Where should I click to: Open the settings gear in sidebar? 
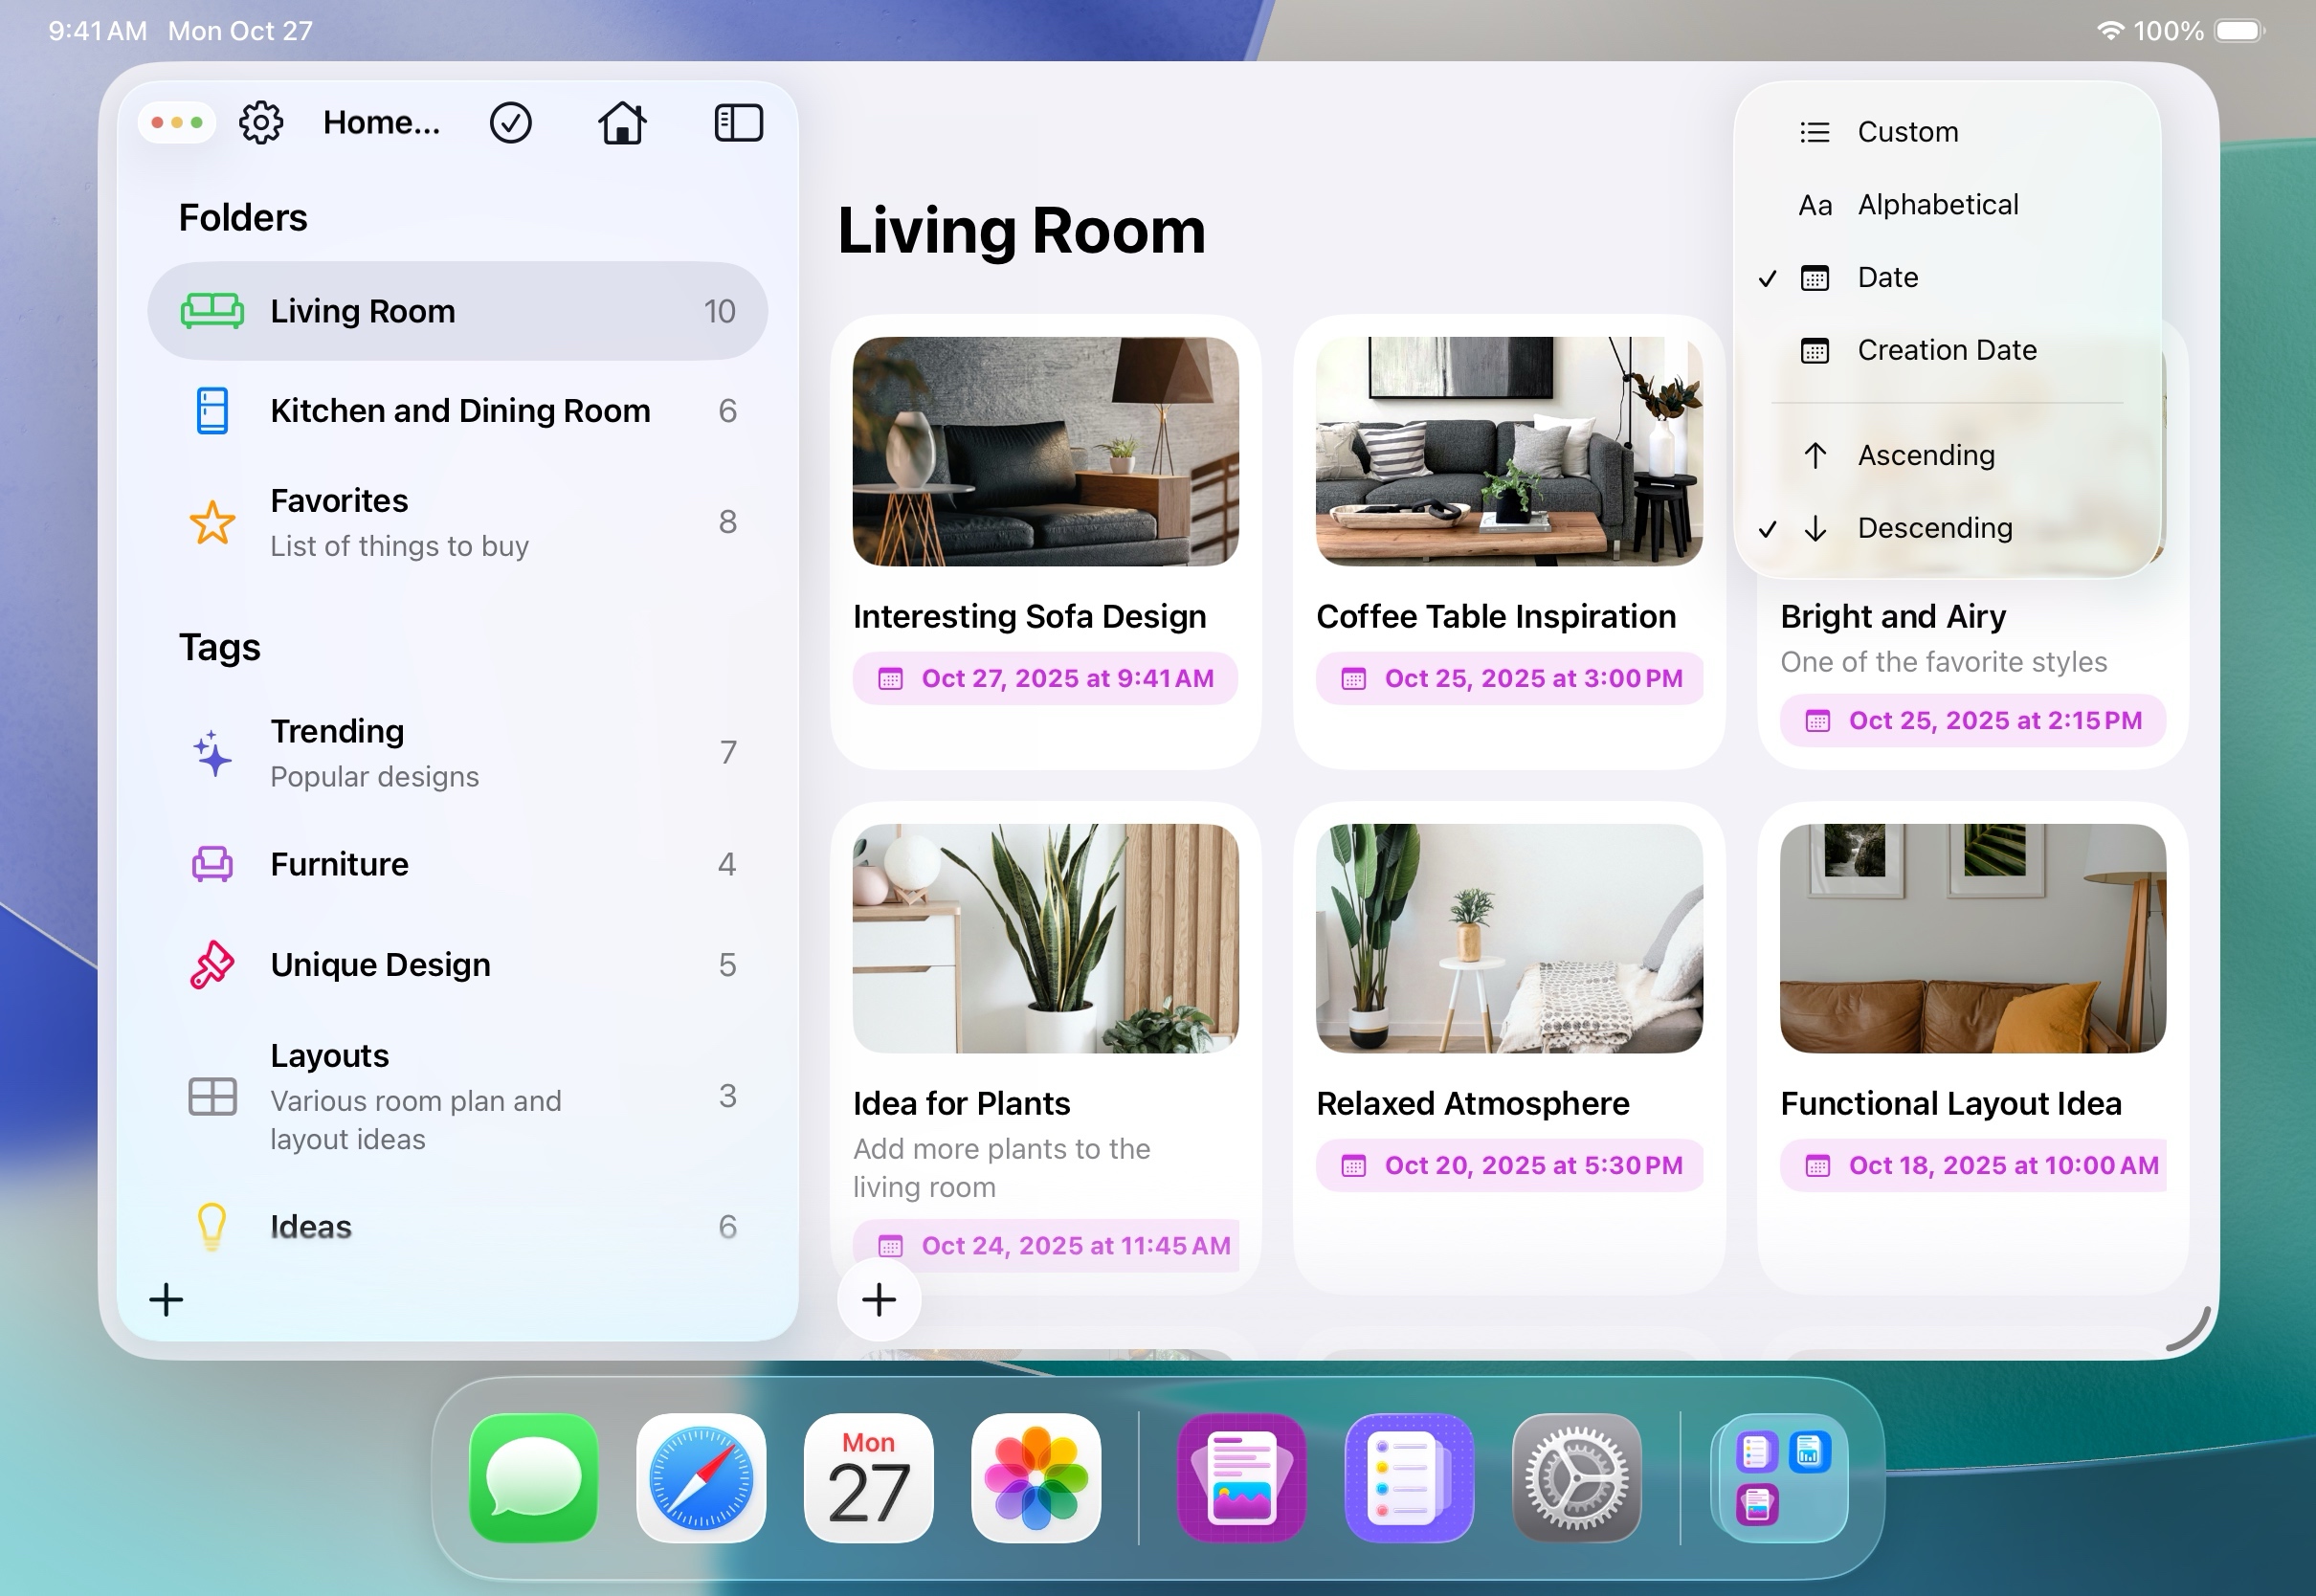(261, 123)
